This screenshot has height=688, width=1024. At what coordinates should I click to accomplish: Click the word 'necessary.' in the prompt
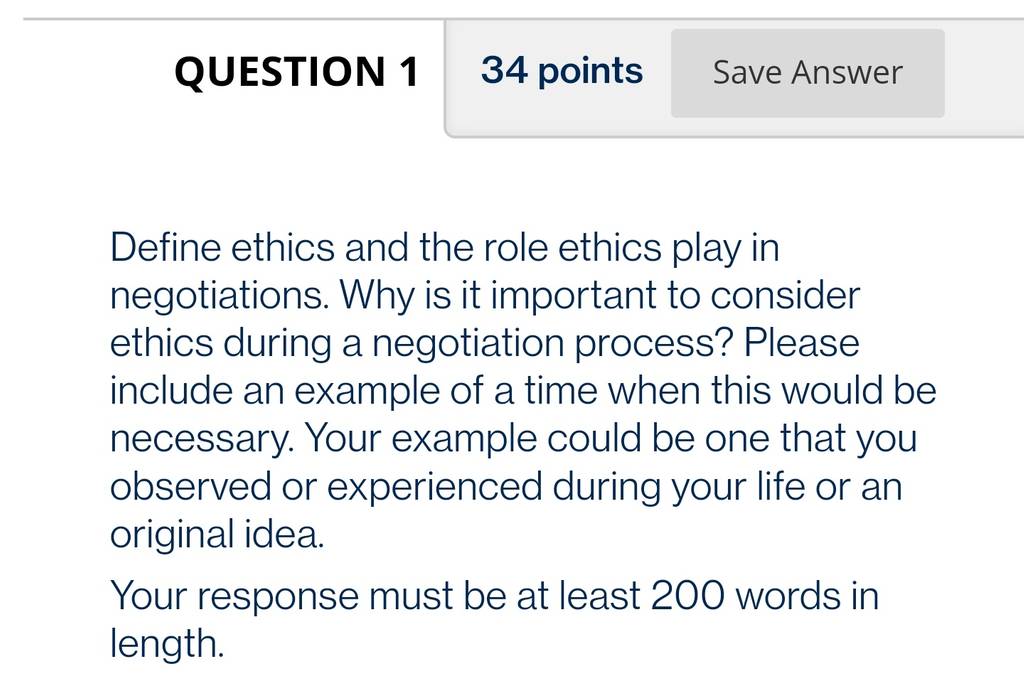(x=201, y=438)
